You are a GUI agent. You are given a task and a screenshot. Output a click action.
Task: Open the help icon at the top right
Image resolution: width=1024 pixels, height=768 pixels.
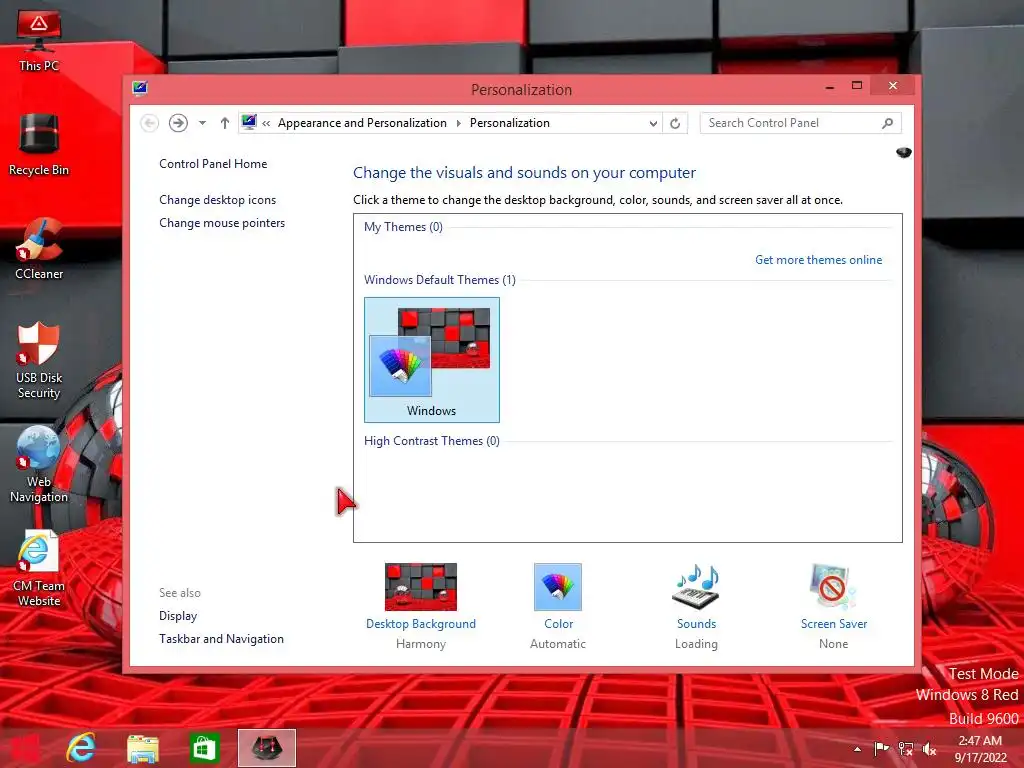904,152
